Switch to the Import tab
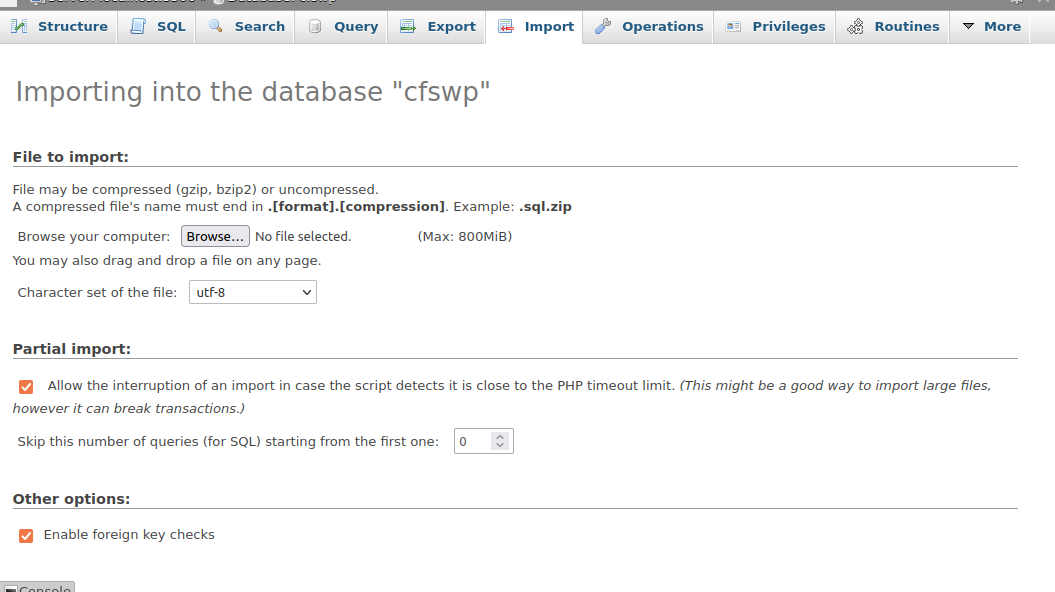 535,26
